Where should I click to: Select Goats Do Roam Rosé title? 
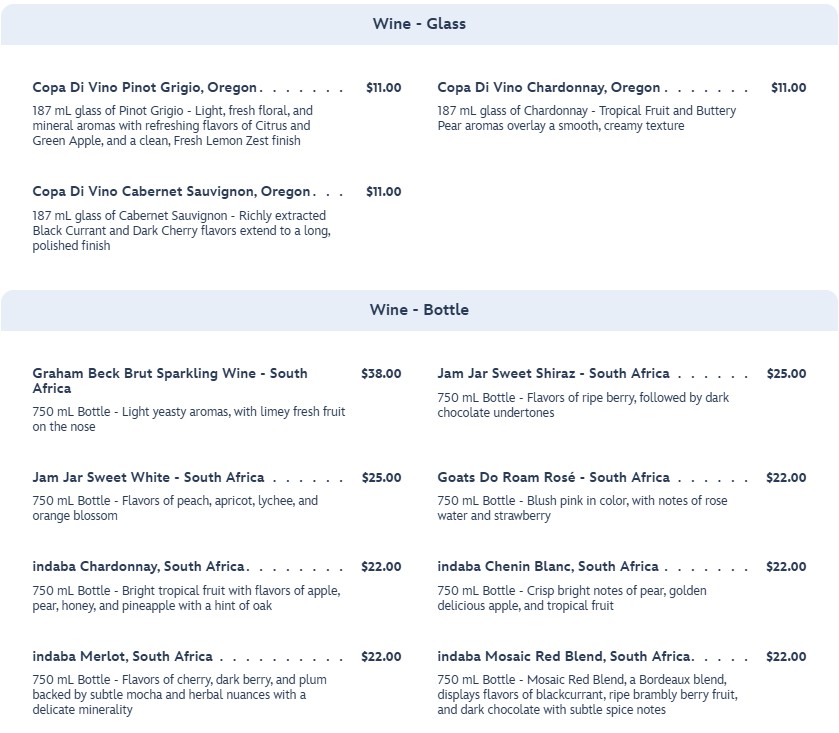[x=553, y=478]
